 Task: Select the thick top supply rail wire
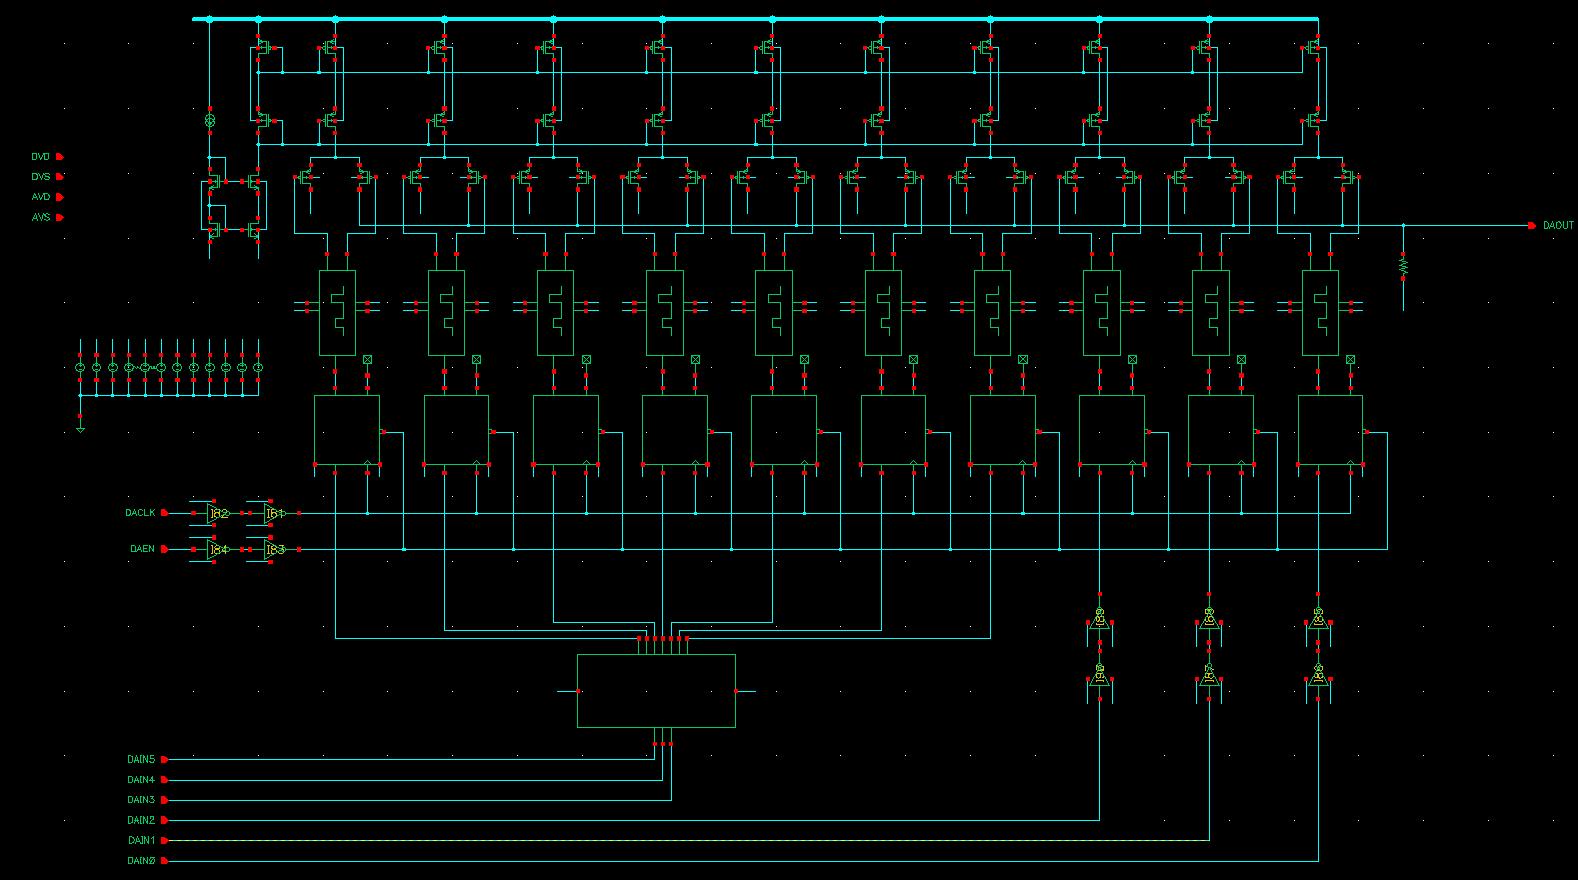755,19
